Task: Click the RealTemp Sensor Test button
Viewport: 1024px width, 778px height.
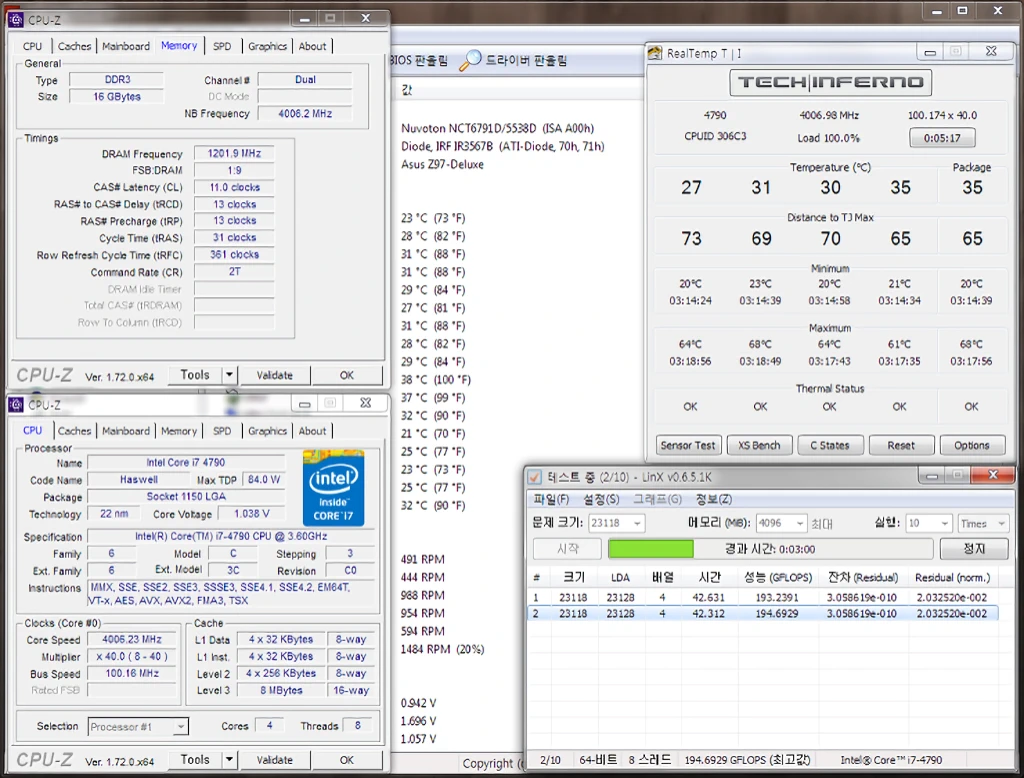Action: [x=688, y=446]
